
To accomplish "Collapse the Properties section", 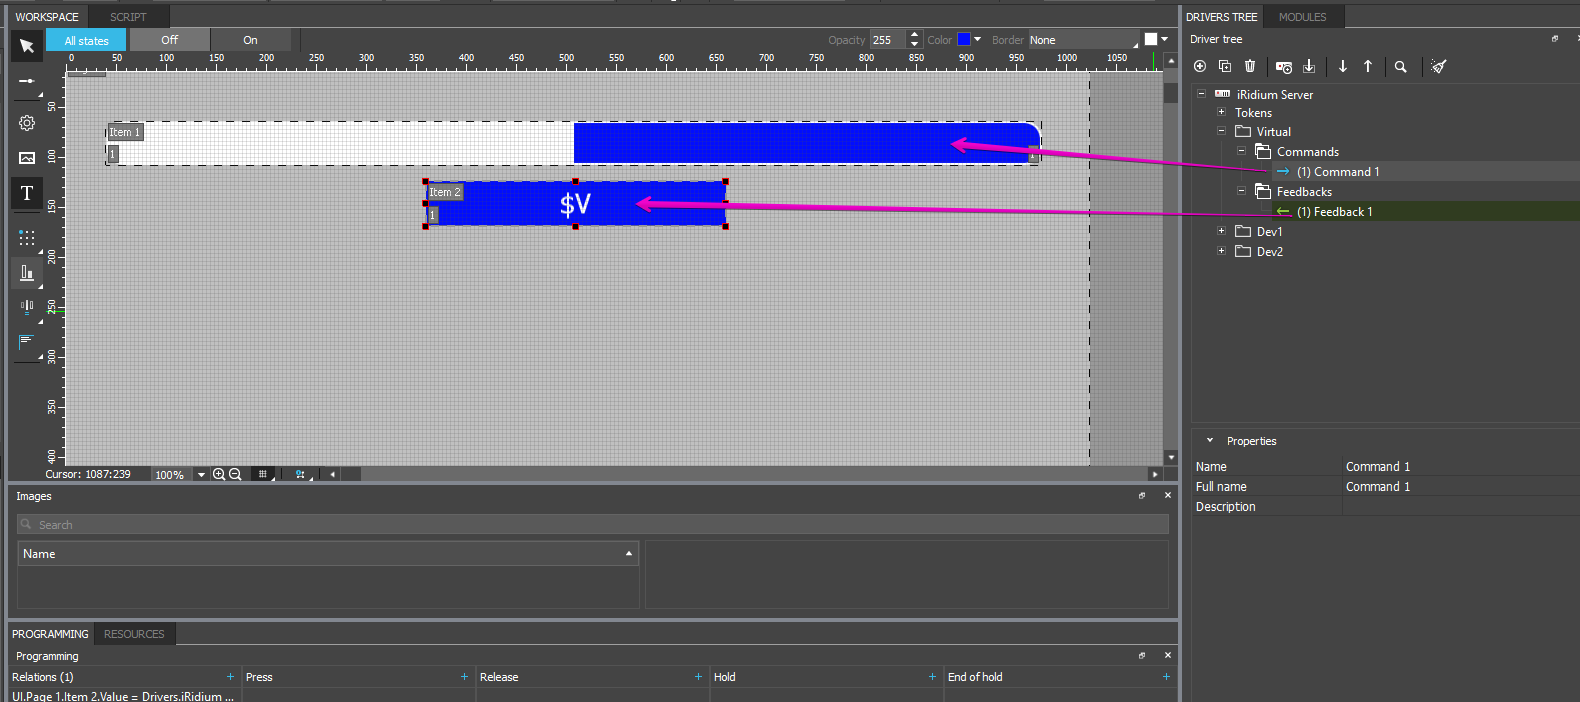I will [1210, 441].
